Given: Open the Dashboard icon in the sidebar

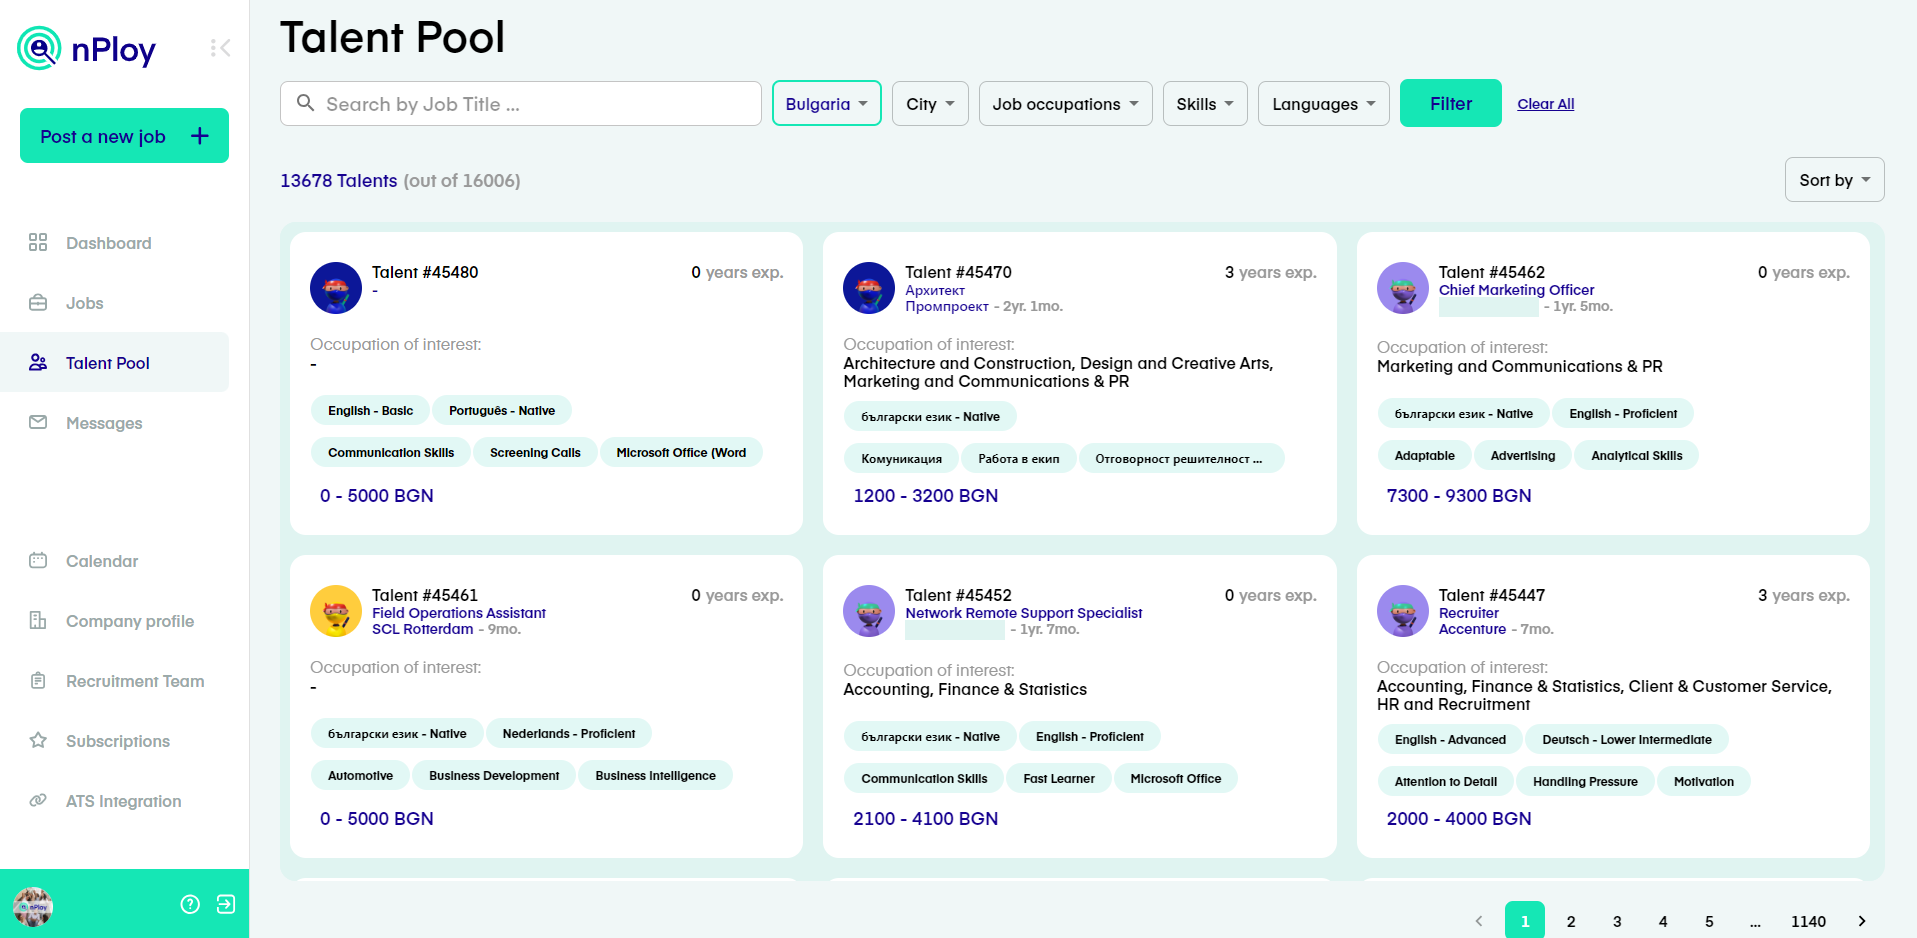Looking at the screenshot, I should 38,242.
